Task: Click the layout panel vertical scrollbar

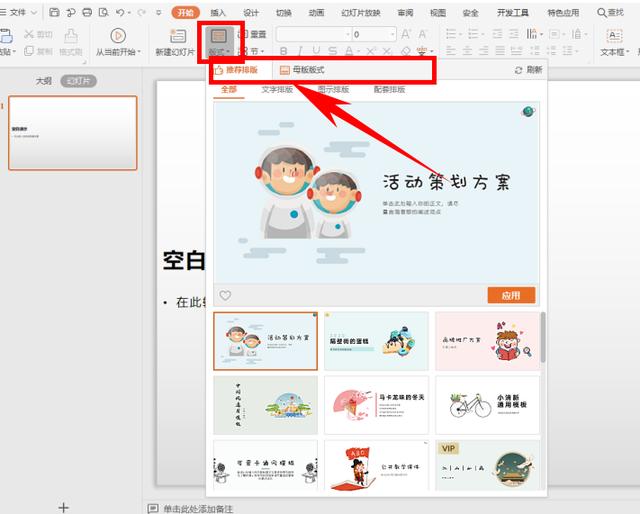Action: (x=543, y=337)
